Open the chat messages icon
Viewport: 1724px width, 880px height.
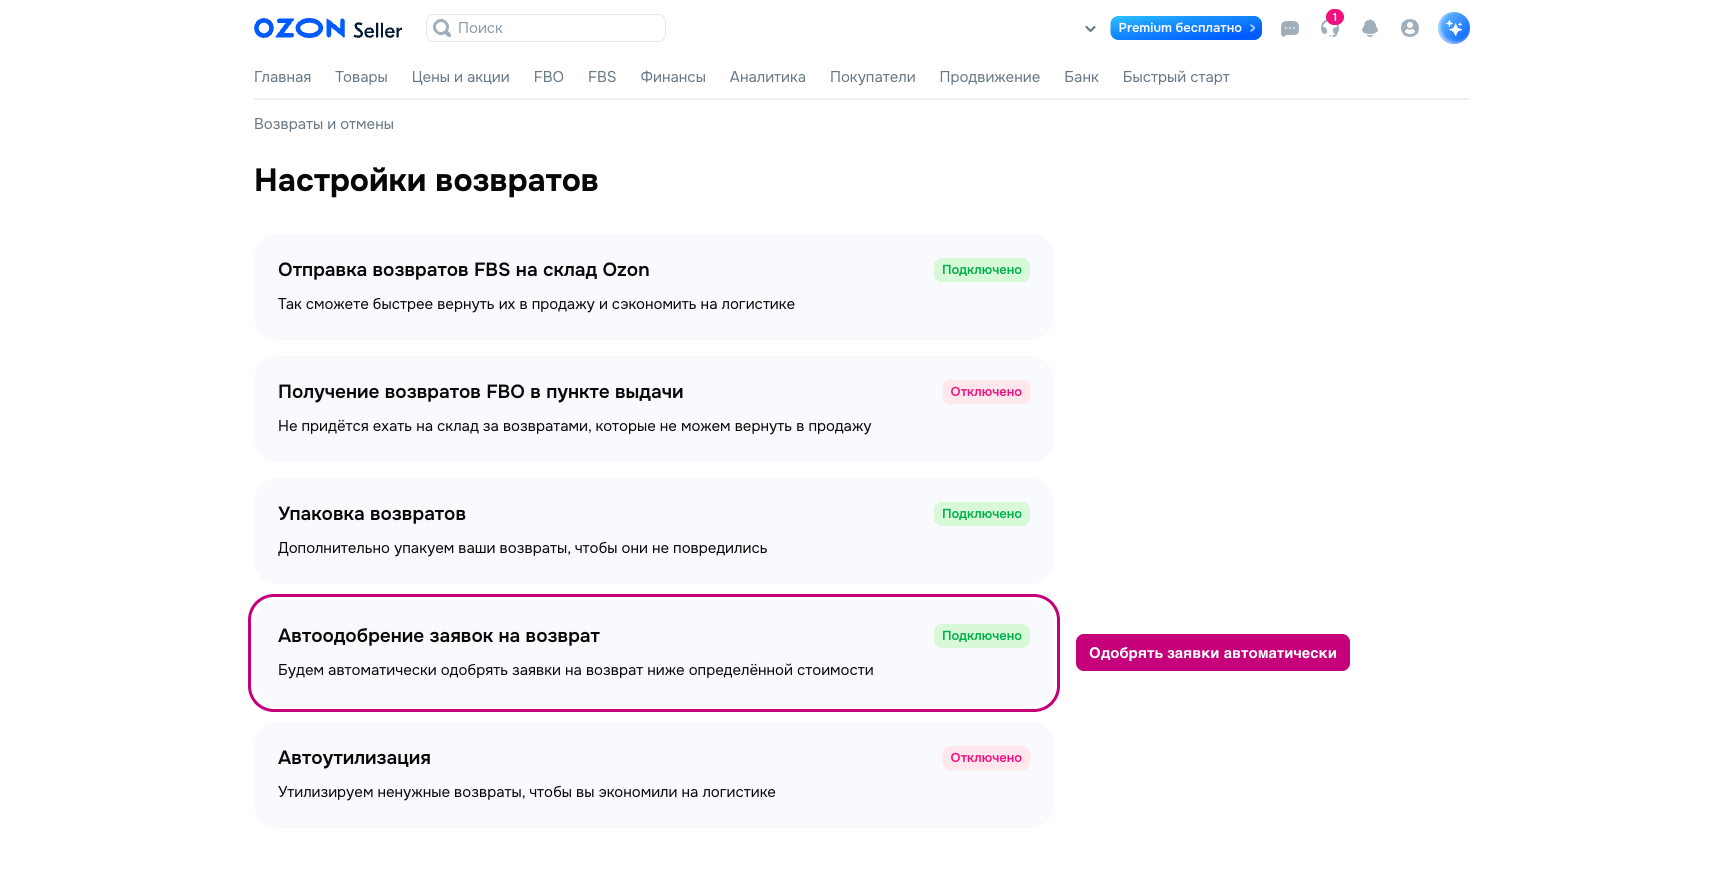(x=1290, y=29)
